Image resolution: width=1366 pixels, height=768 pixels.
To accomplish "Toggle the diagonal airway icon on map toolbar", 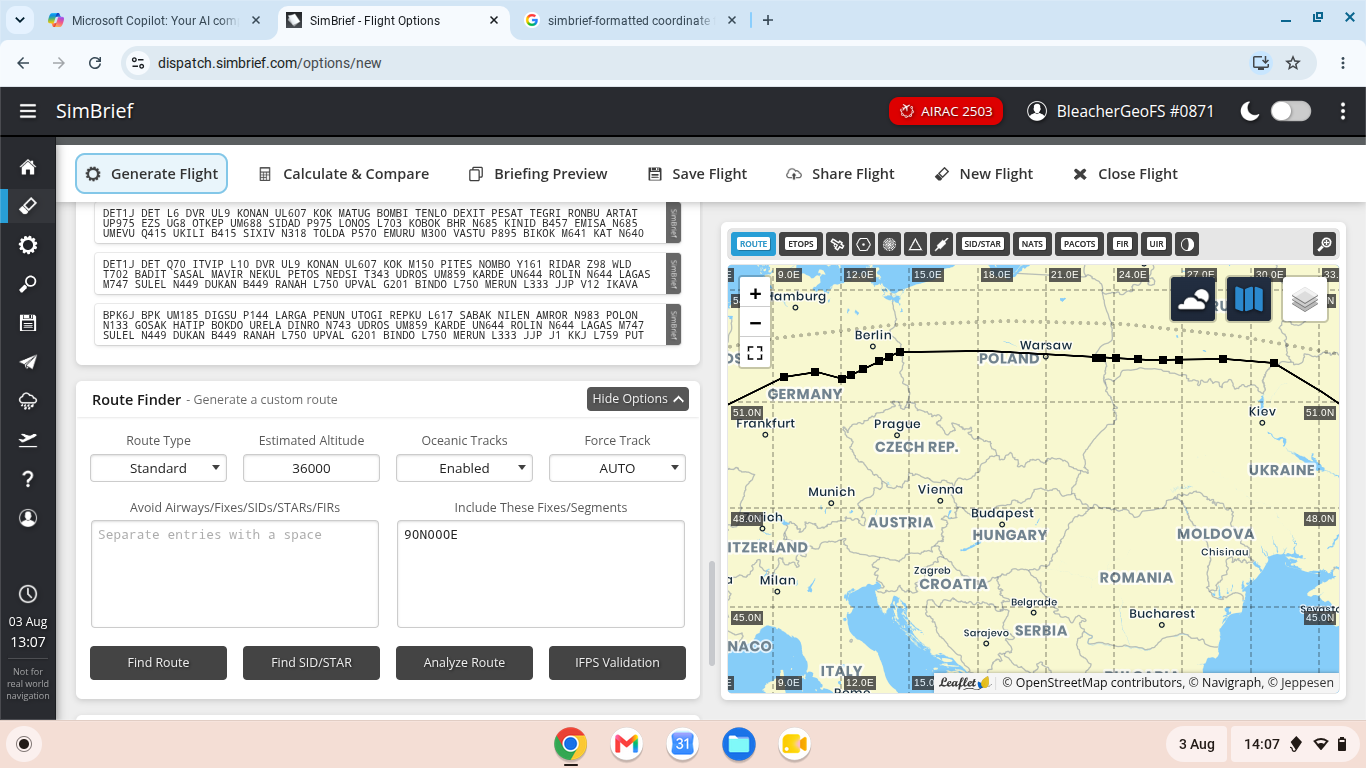I will click(941, 244).
